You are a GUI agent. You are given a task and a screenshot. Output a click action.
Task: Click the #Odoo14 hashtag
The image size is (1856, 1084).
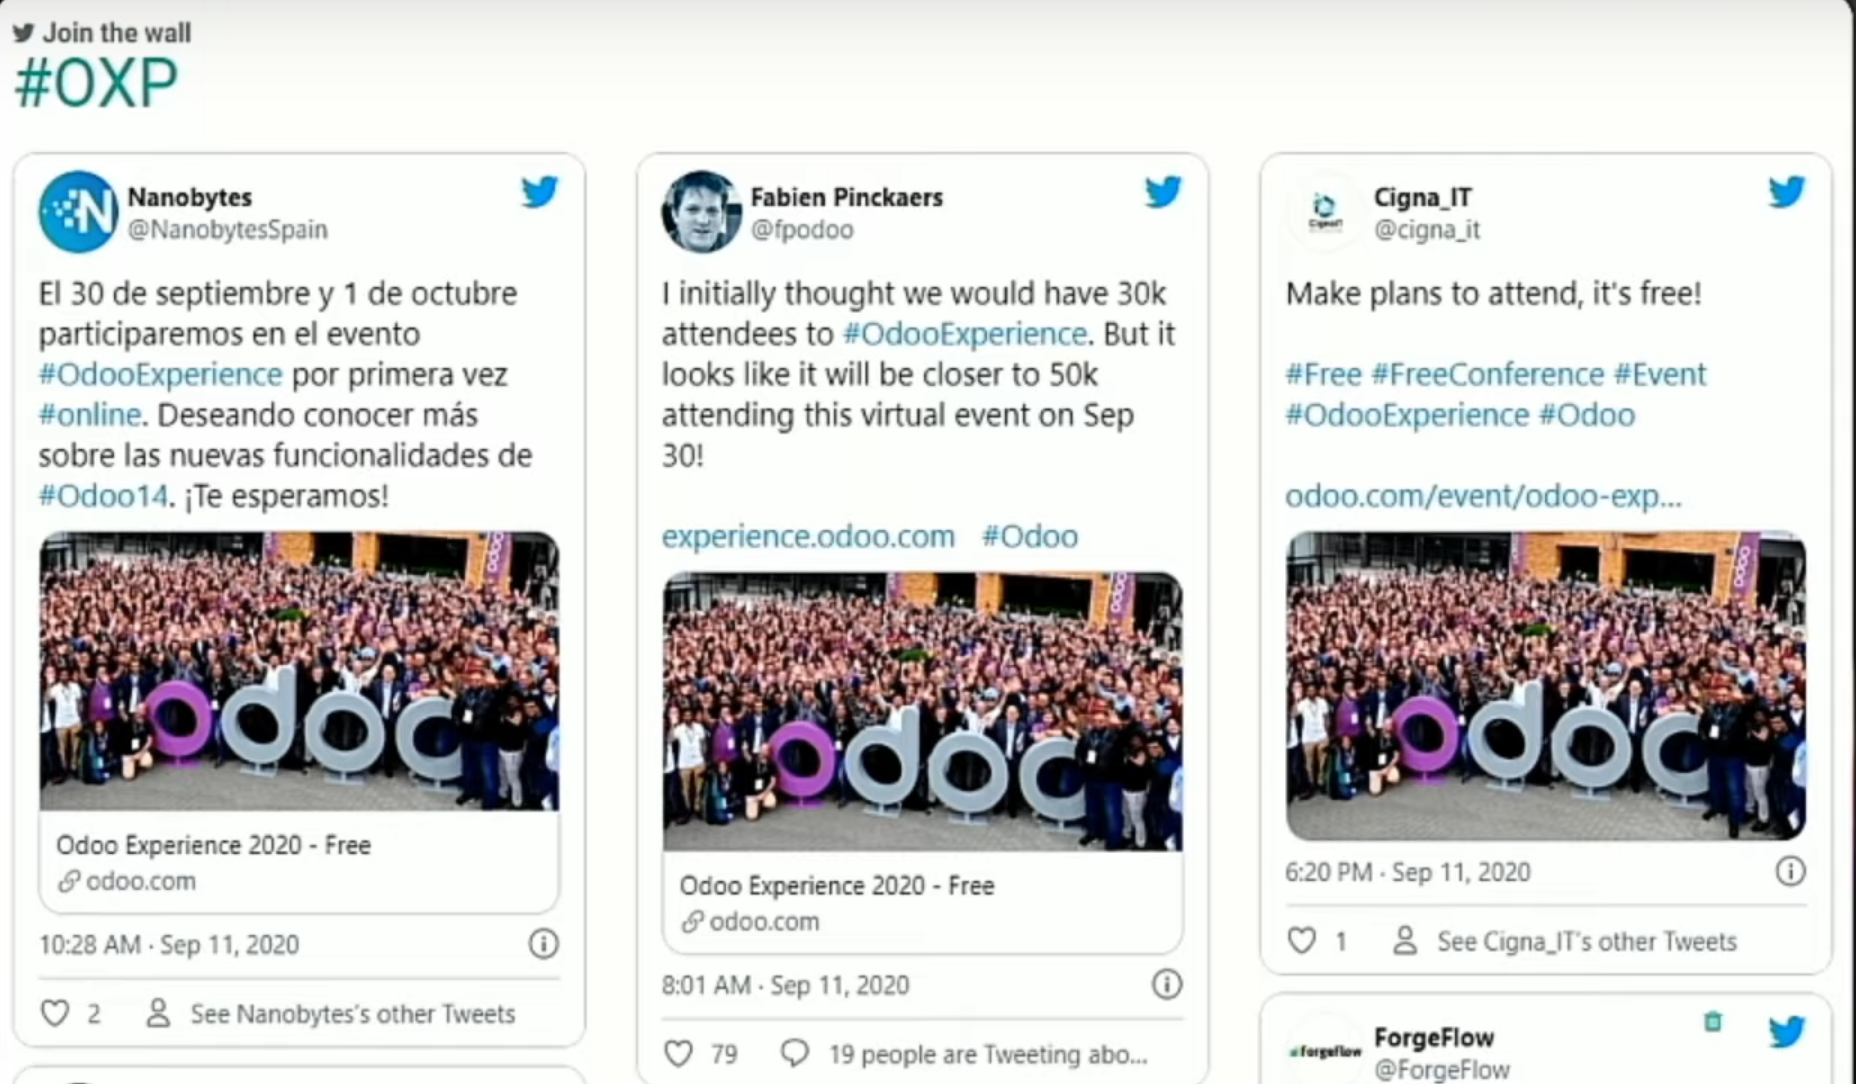click(103, 495)
